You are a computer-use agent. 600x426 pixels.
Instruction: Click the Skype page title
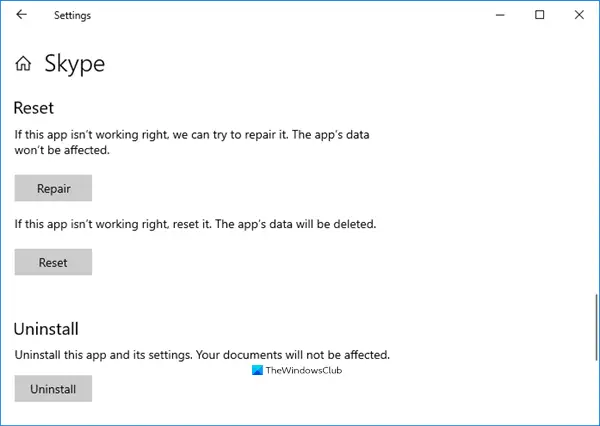pos(74,65)
